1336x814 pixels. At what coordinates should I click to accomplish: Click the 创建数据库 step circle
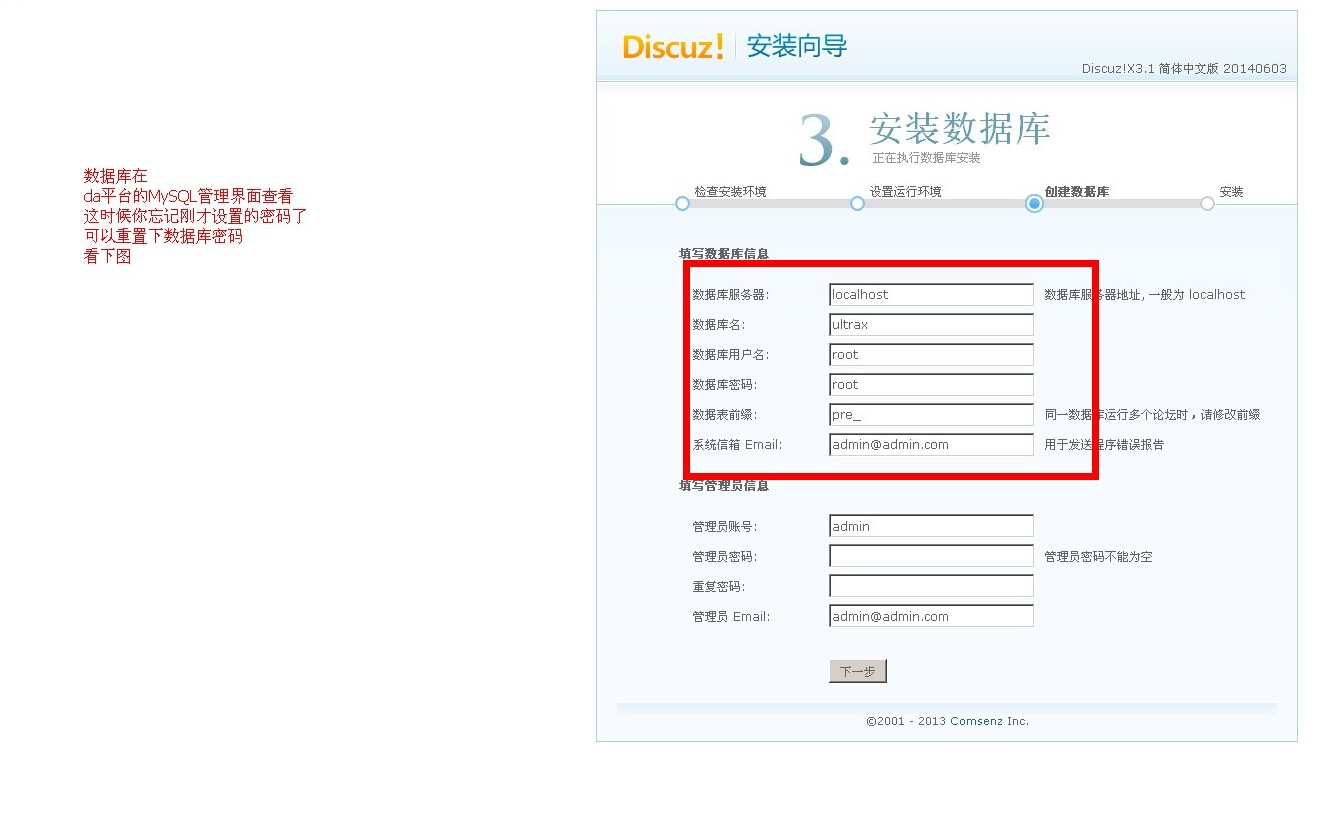tap(1034, 203)
